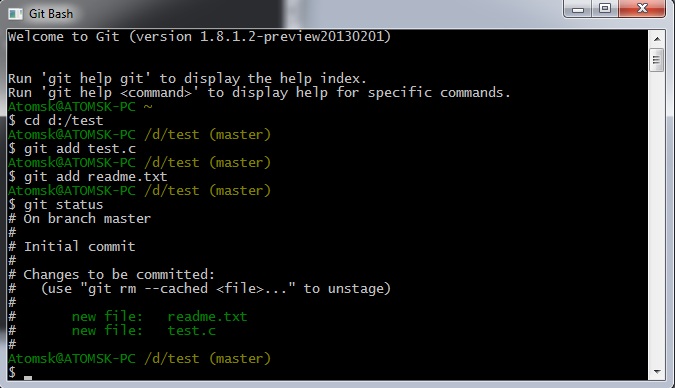
Task: Click the final command prompt cursor
Action: click(x=28, y=378)
